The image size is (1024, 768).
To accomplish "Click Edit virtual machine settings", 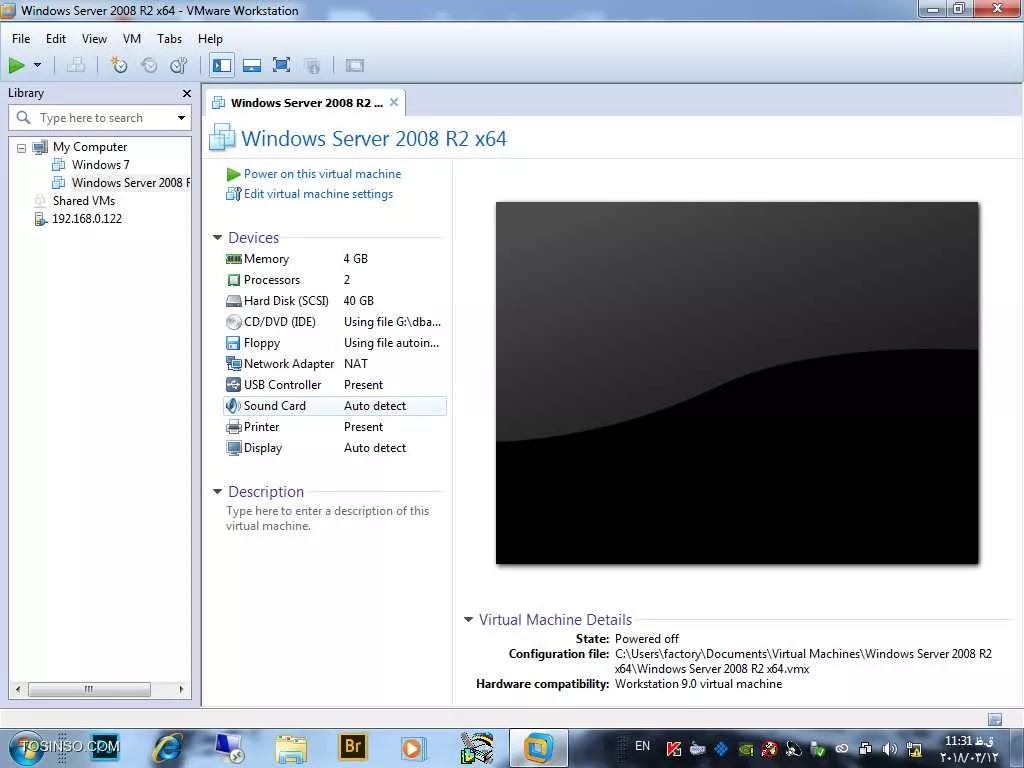I will pos(318,194).
